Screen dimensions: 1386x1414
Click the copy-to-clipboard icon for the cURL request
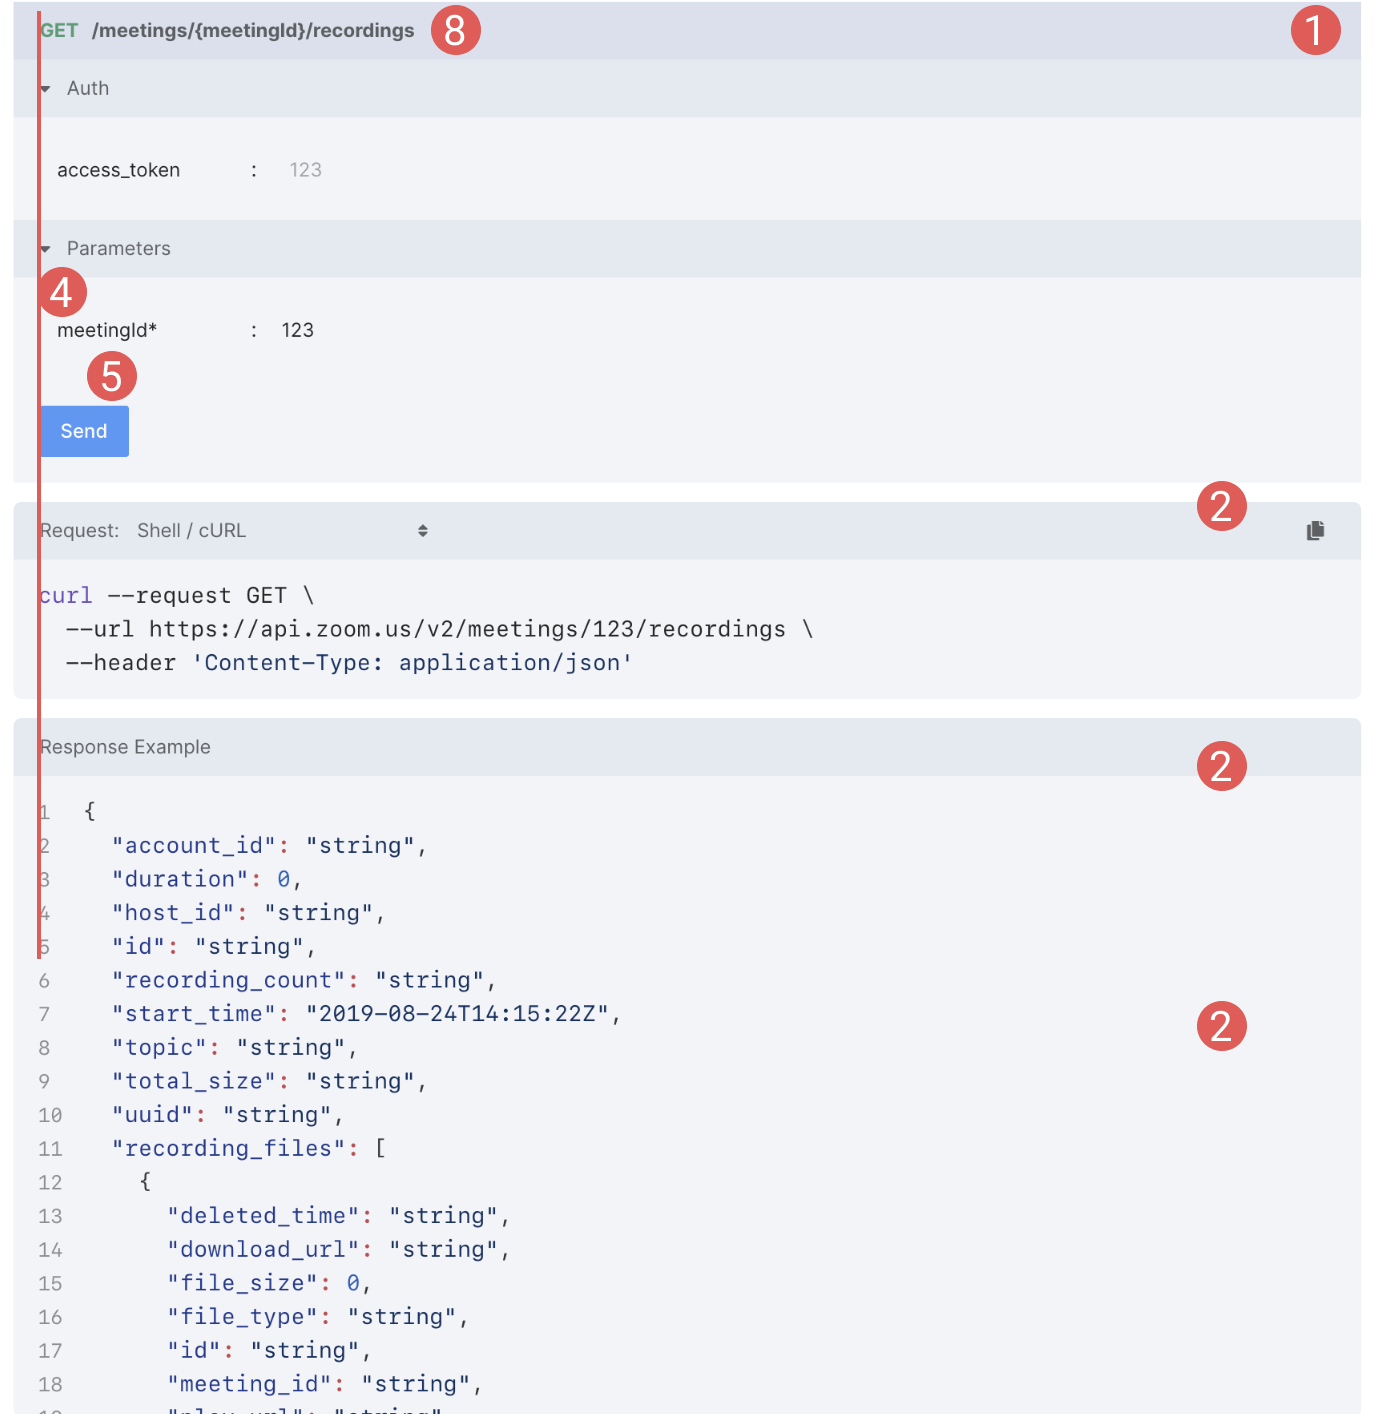[x=1315, y=530]
